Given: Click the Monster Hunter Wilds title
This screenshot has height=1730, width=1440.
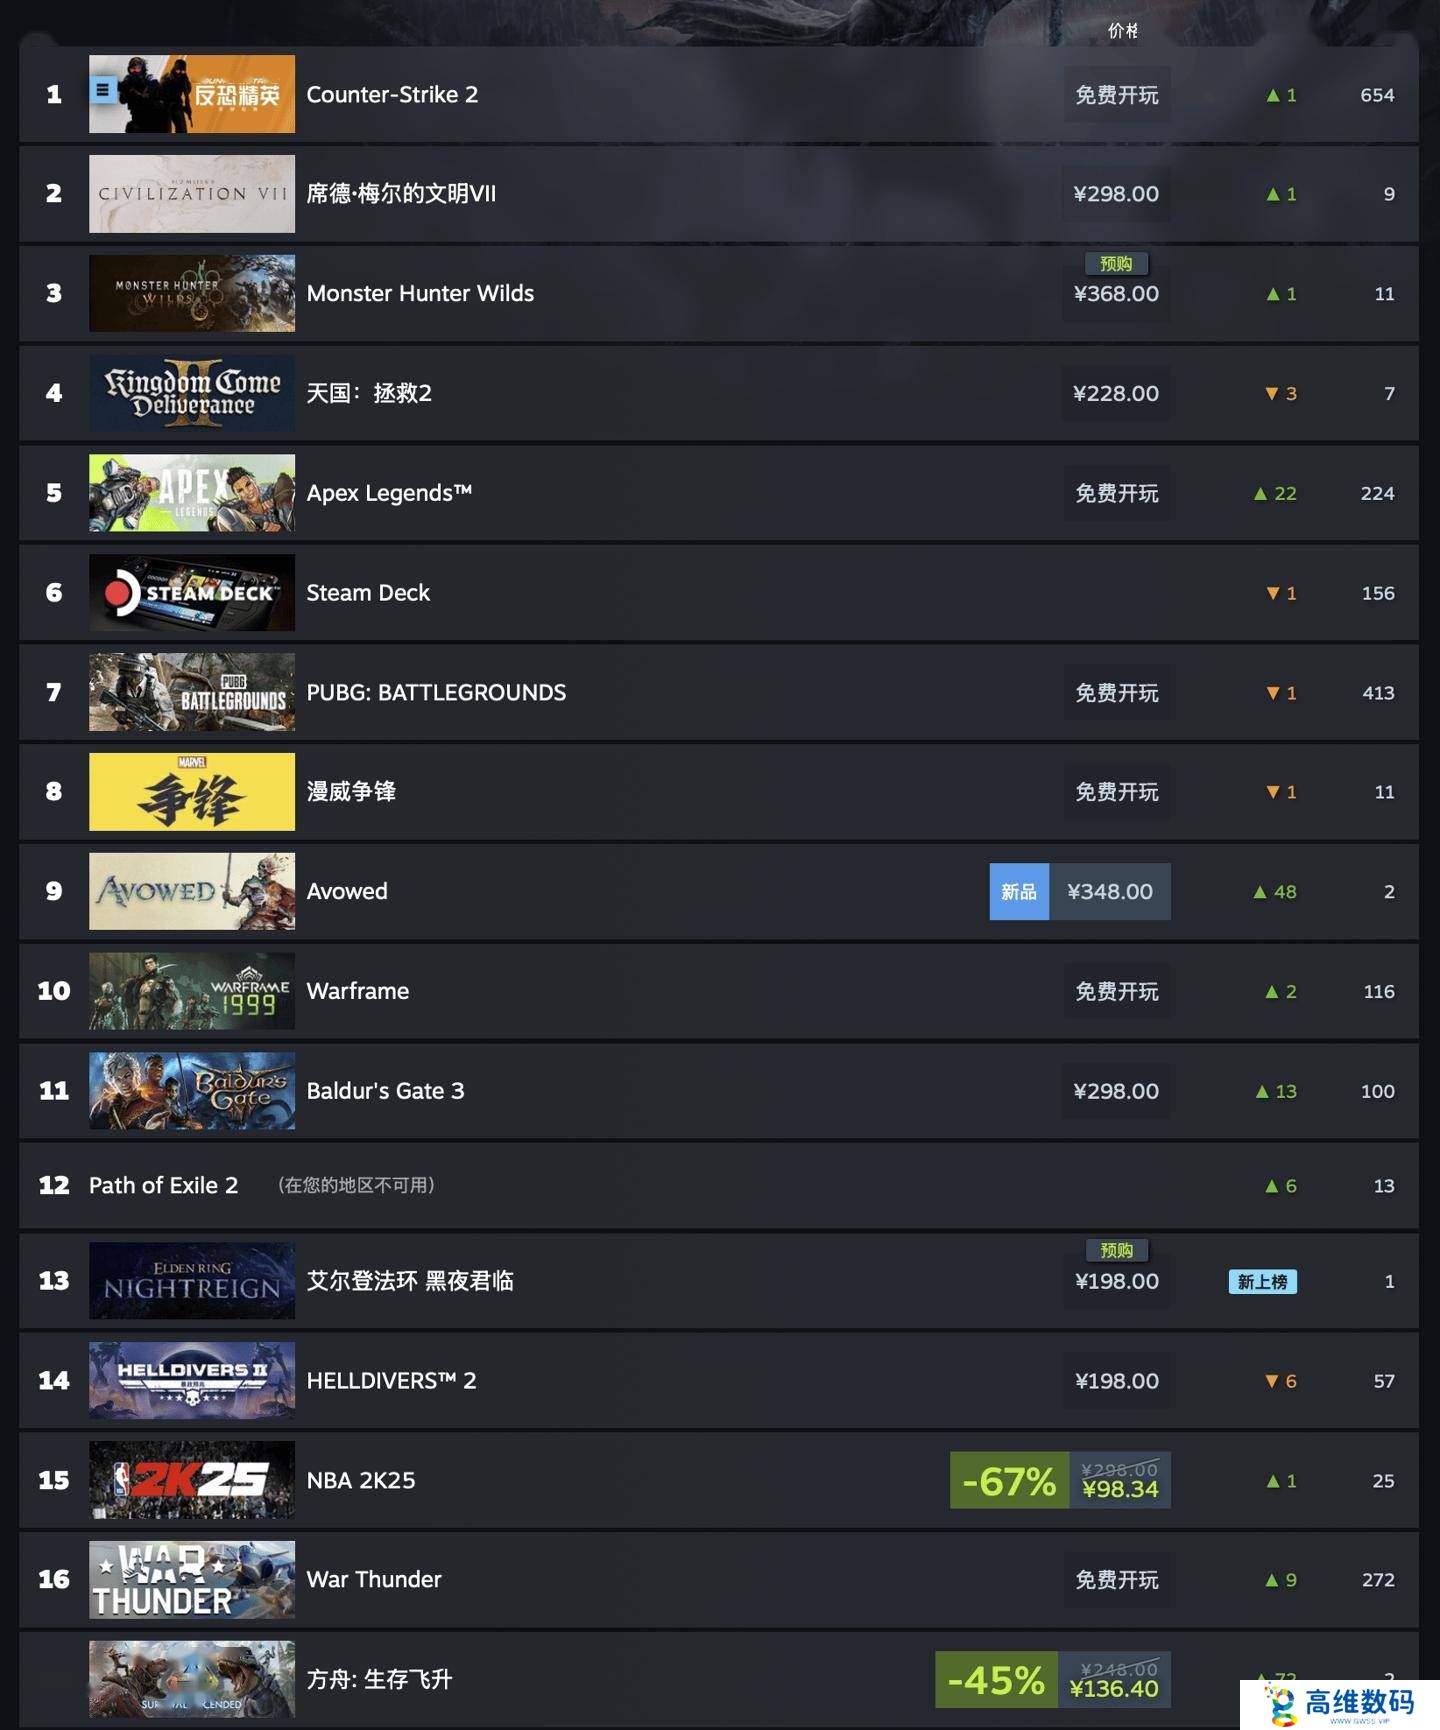Looking at the screenshot, I should click(x=420, y=293).
